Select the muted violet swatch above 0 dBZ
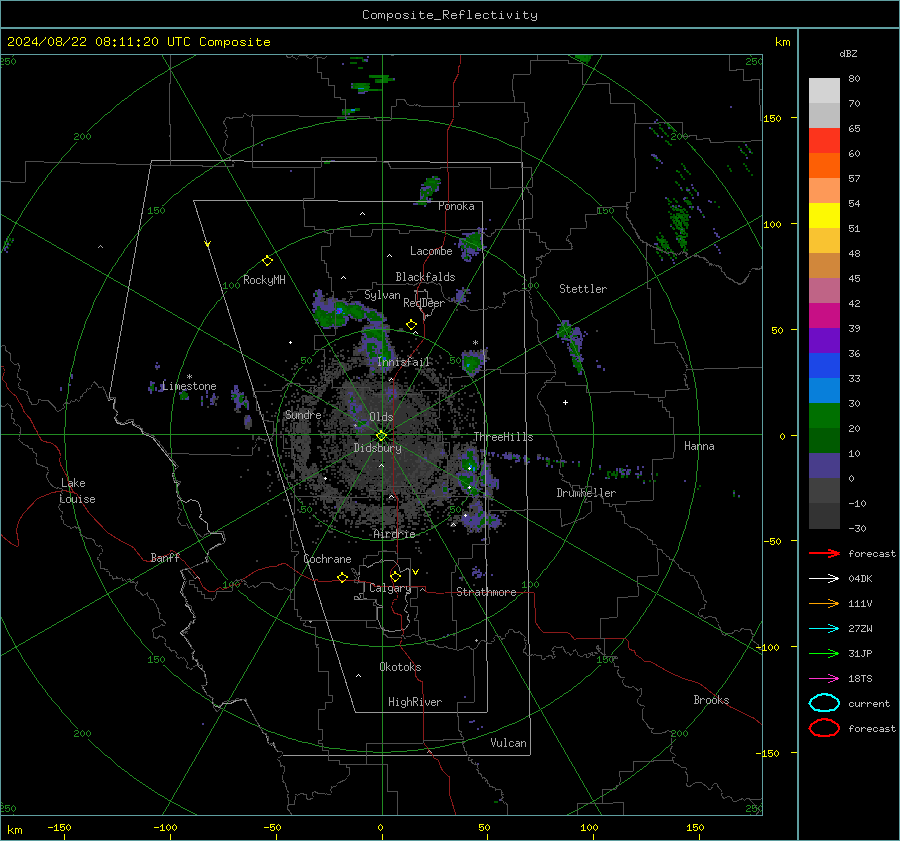Image resolution: width=900 pixels, height=841 pixels. (x=824, y=466)
